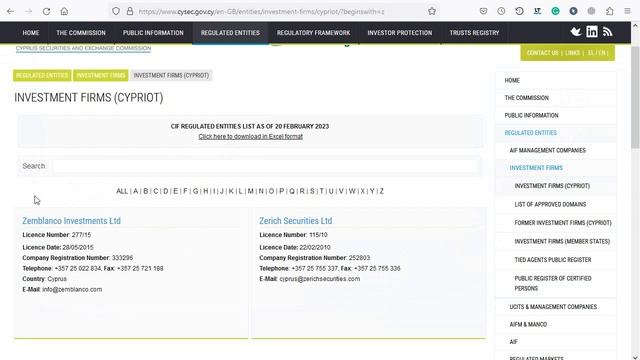This screenshot has width=640, height=360.
Task: Open AIFM & MANCO sidebar item
Action: point(528,324)
